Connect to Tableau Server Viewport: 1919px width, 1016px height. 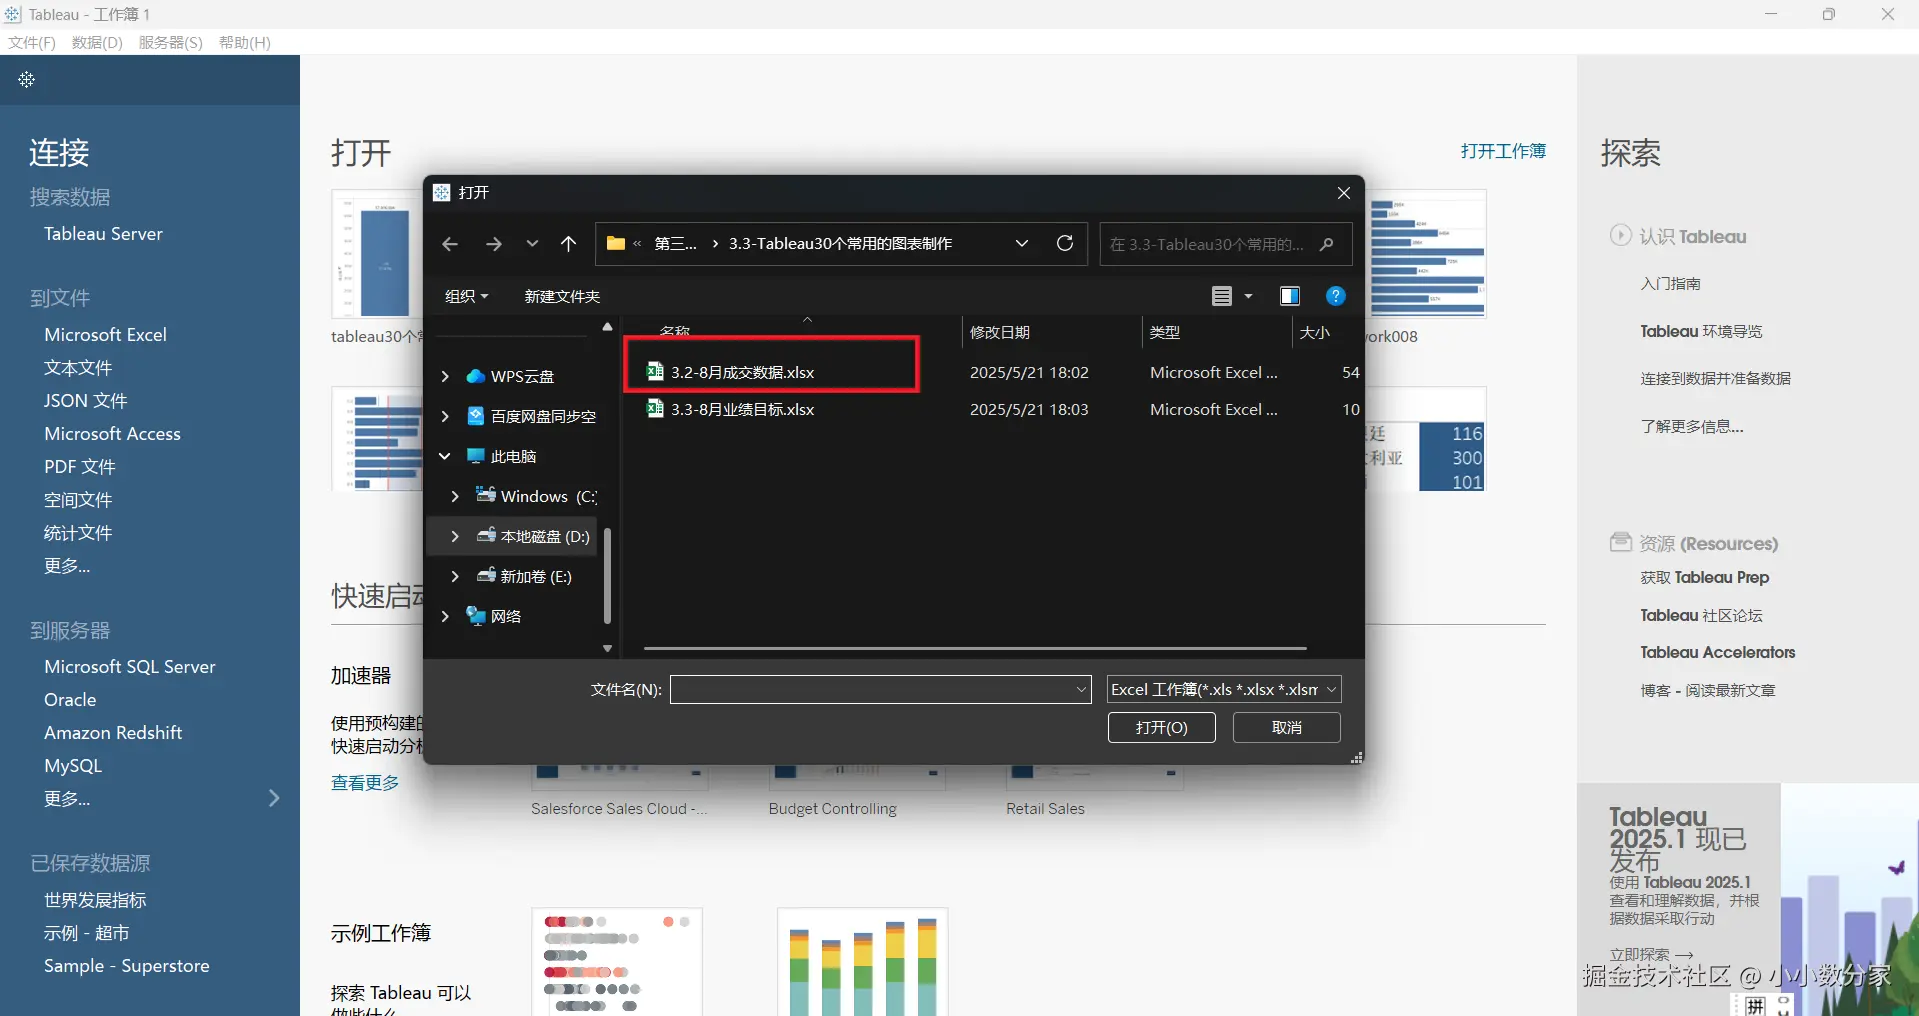[x=103, y=233]
